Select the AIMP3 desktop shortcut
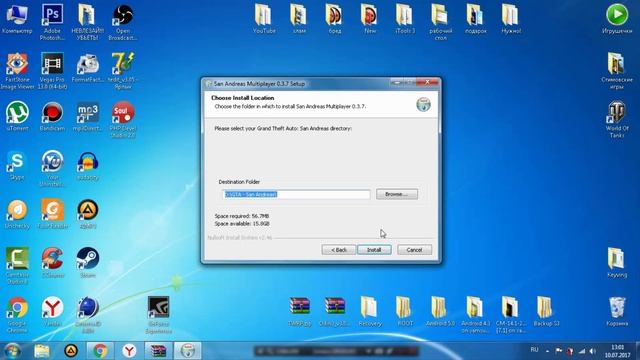 [87, 214]
